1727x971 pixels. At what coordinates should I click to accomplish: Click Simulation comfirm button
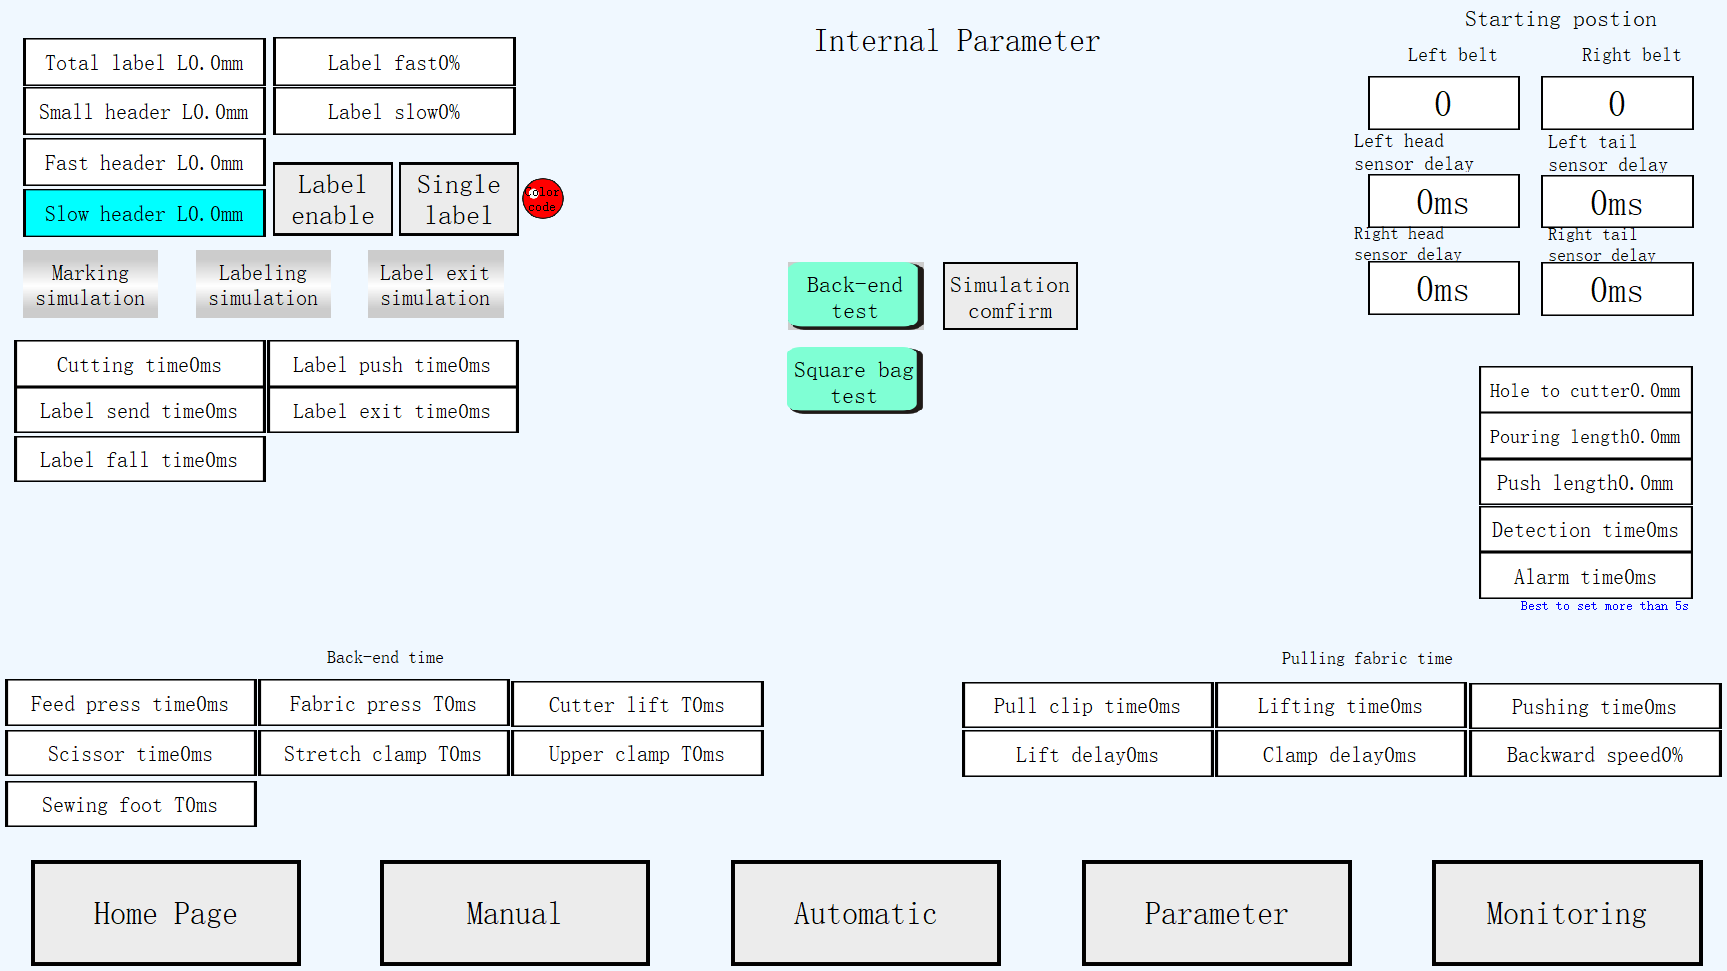point(1010,296)
